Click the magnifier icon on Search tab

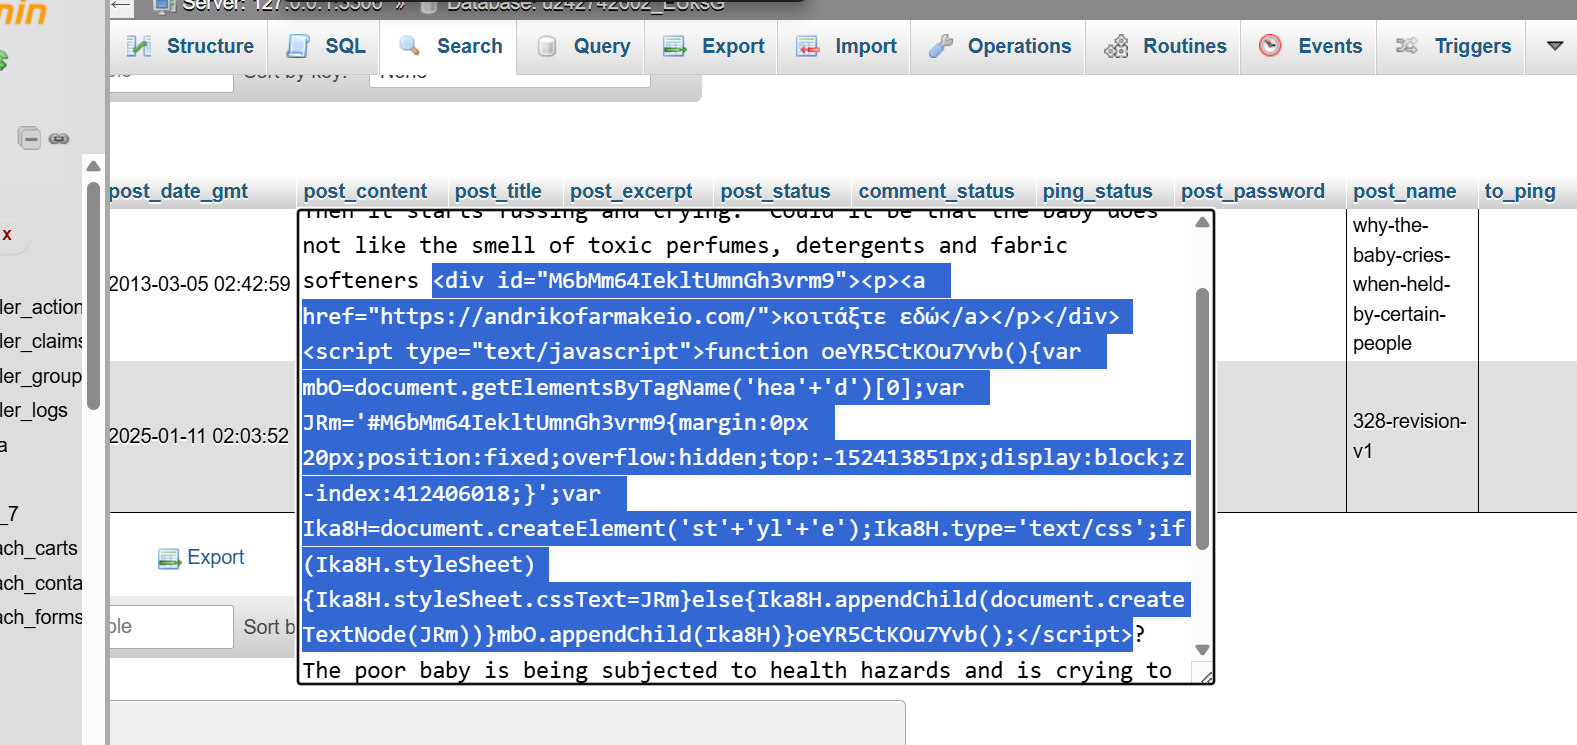click(409, 46)
